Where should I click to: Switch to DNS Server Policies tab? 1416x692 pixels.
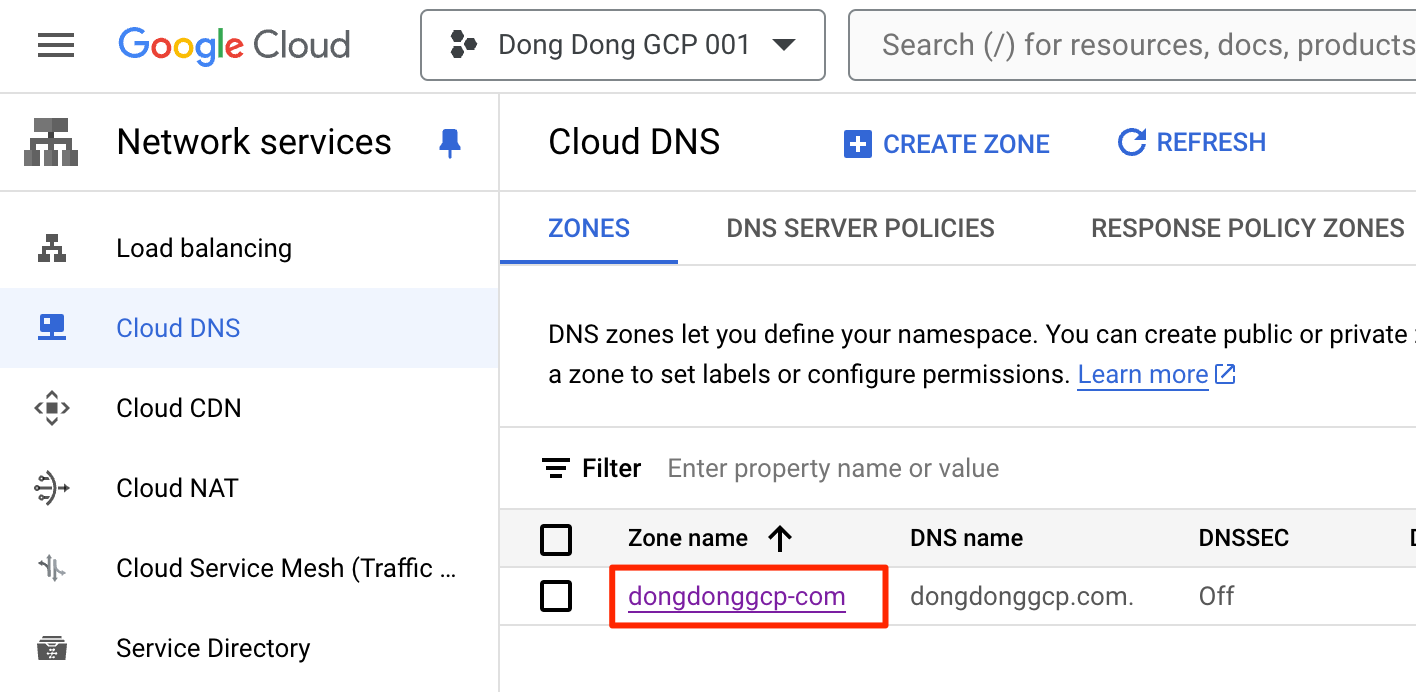click(860, 228)
